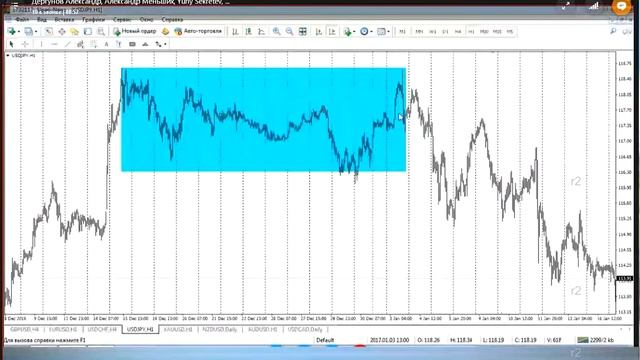The height and width of the screenshot is (360, 640).
Task: Select the Cursor arrow tool
Action: coord(11,44)
